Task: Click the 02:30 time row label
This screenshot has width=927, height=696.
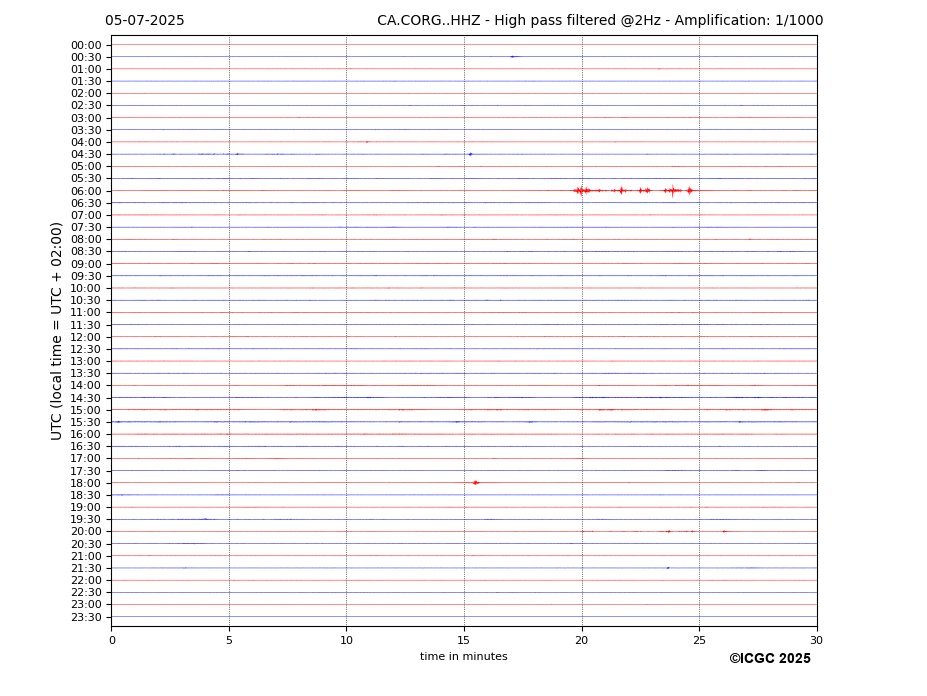Action: coord(86,106)
